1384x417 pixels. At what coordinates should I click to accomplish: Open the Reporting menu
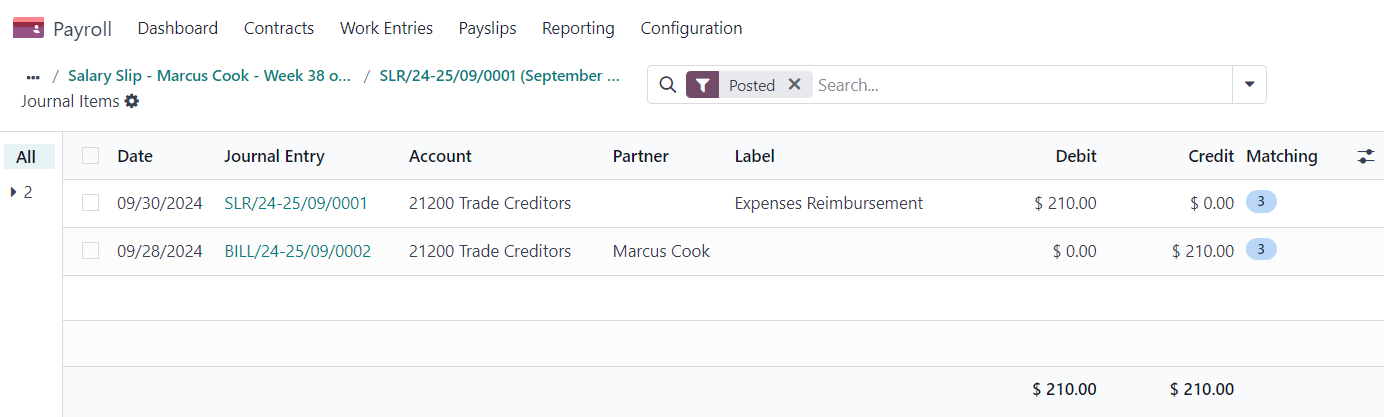point(578,28)
